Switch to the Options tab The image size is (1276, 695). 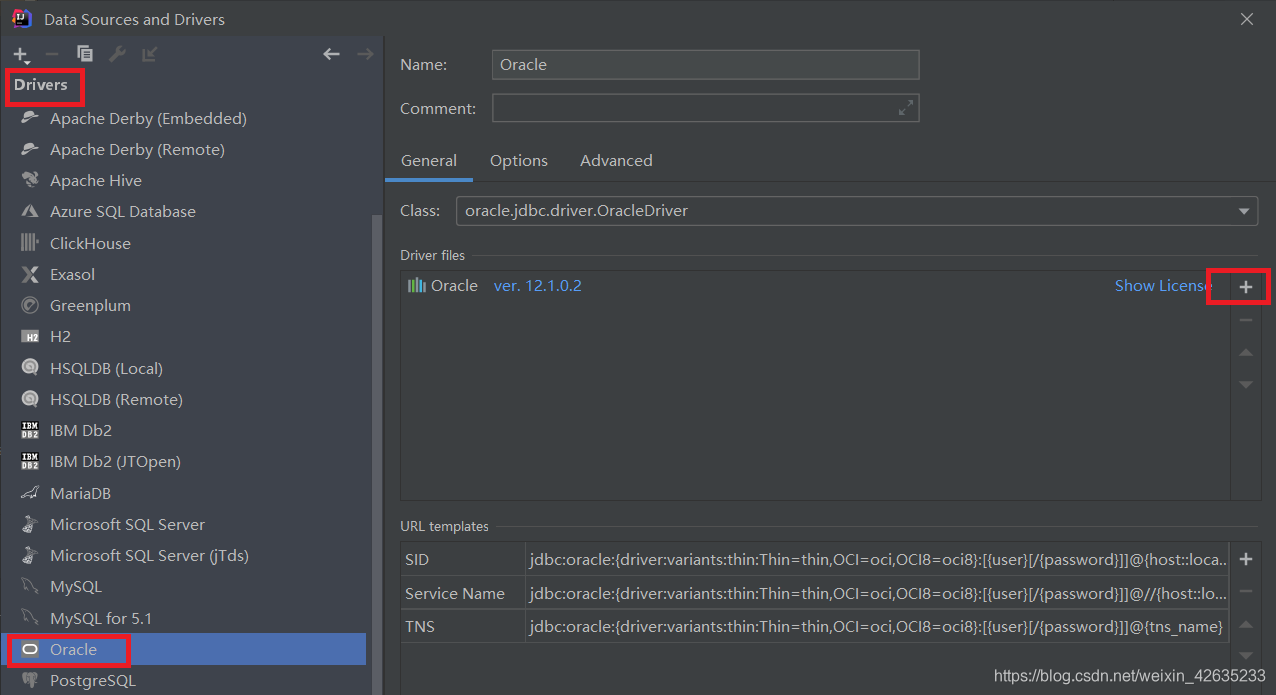(518, 160)
